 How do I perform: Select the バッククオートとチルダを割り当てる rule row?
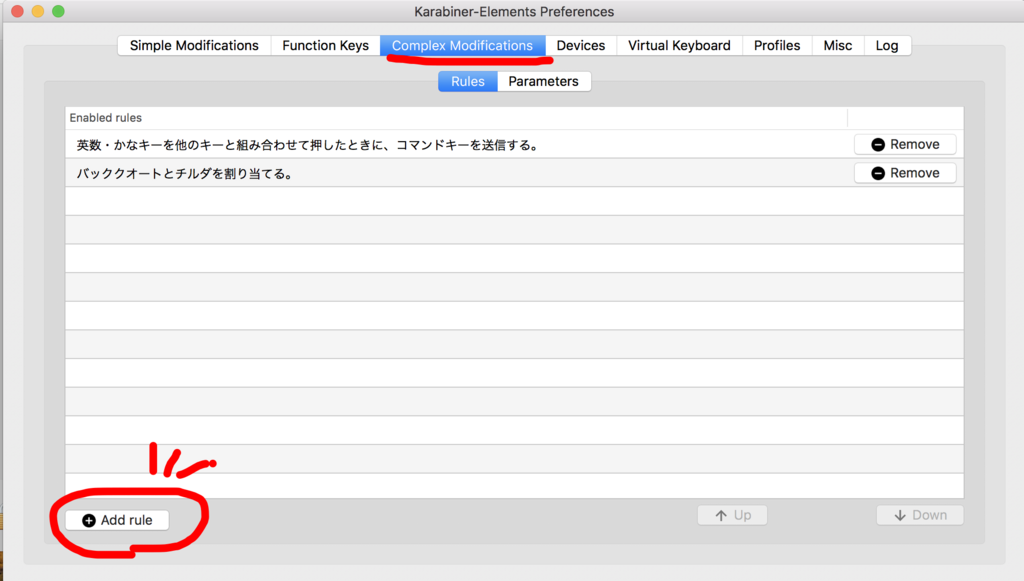pyautogui.click(x=515, y=173)
